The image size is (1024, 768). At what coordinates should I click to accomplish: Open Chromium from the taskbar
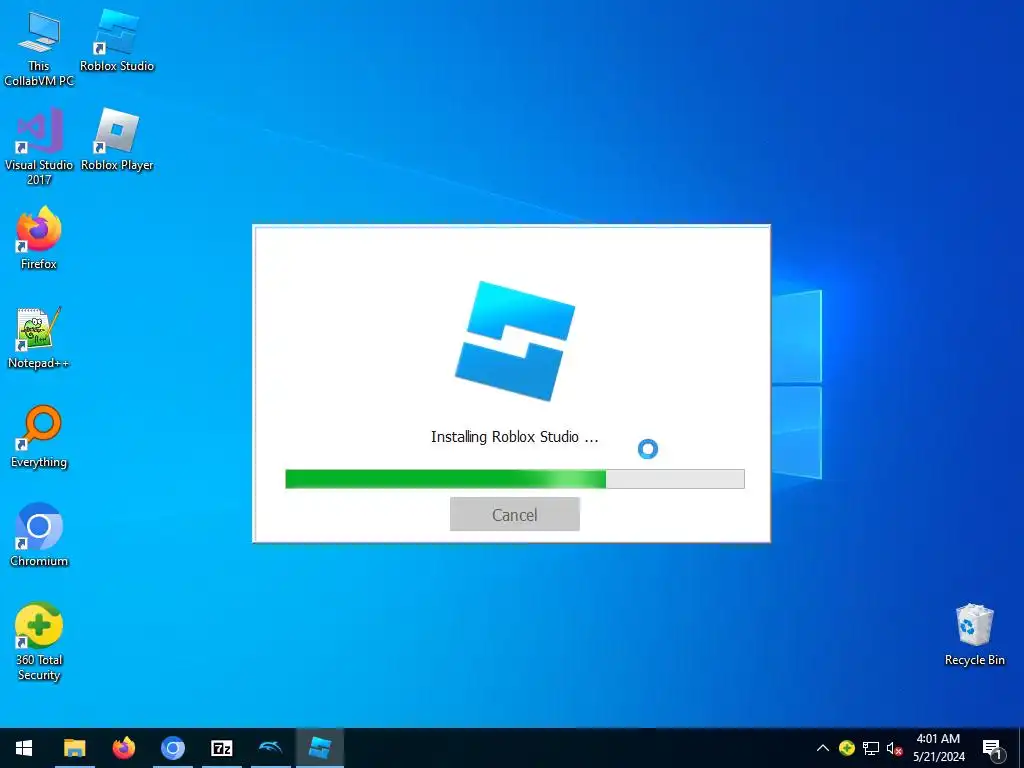click(172, 748)
